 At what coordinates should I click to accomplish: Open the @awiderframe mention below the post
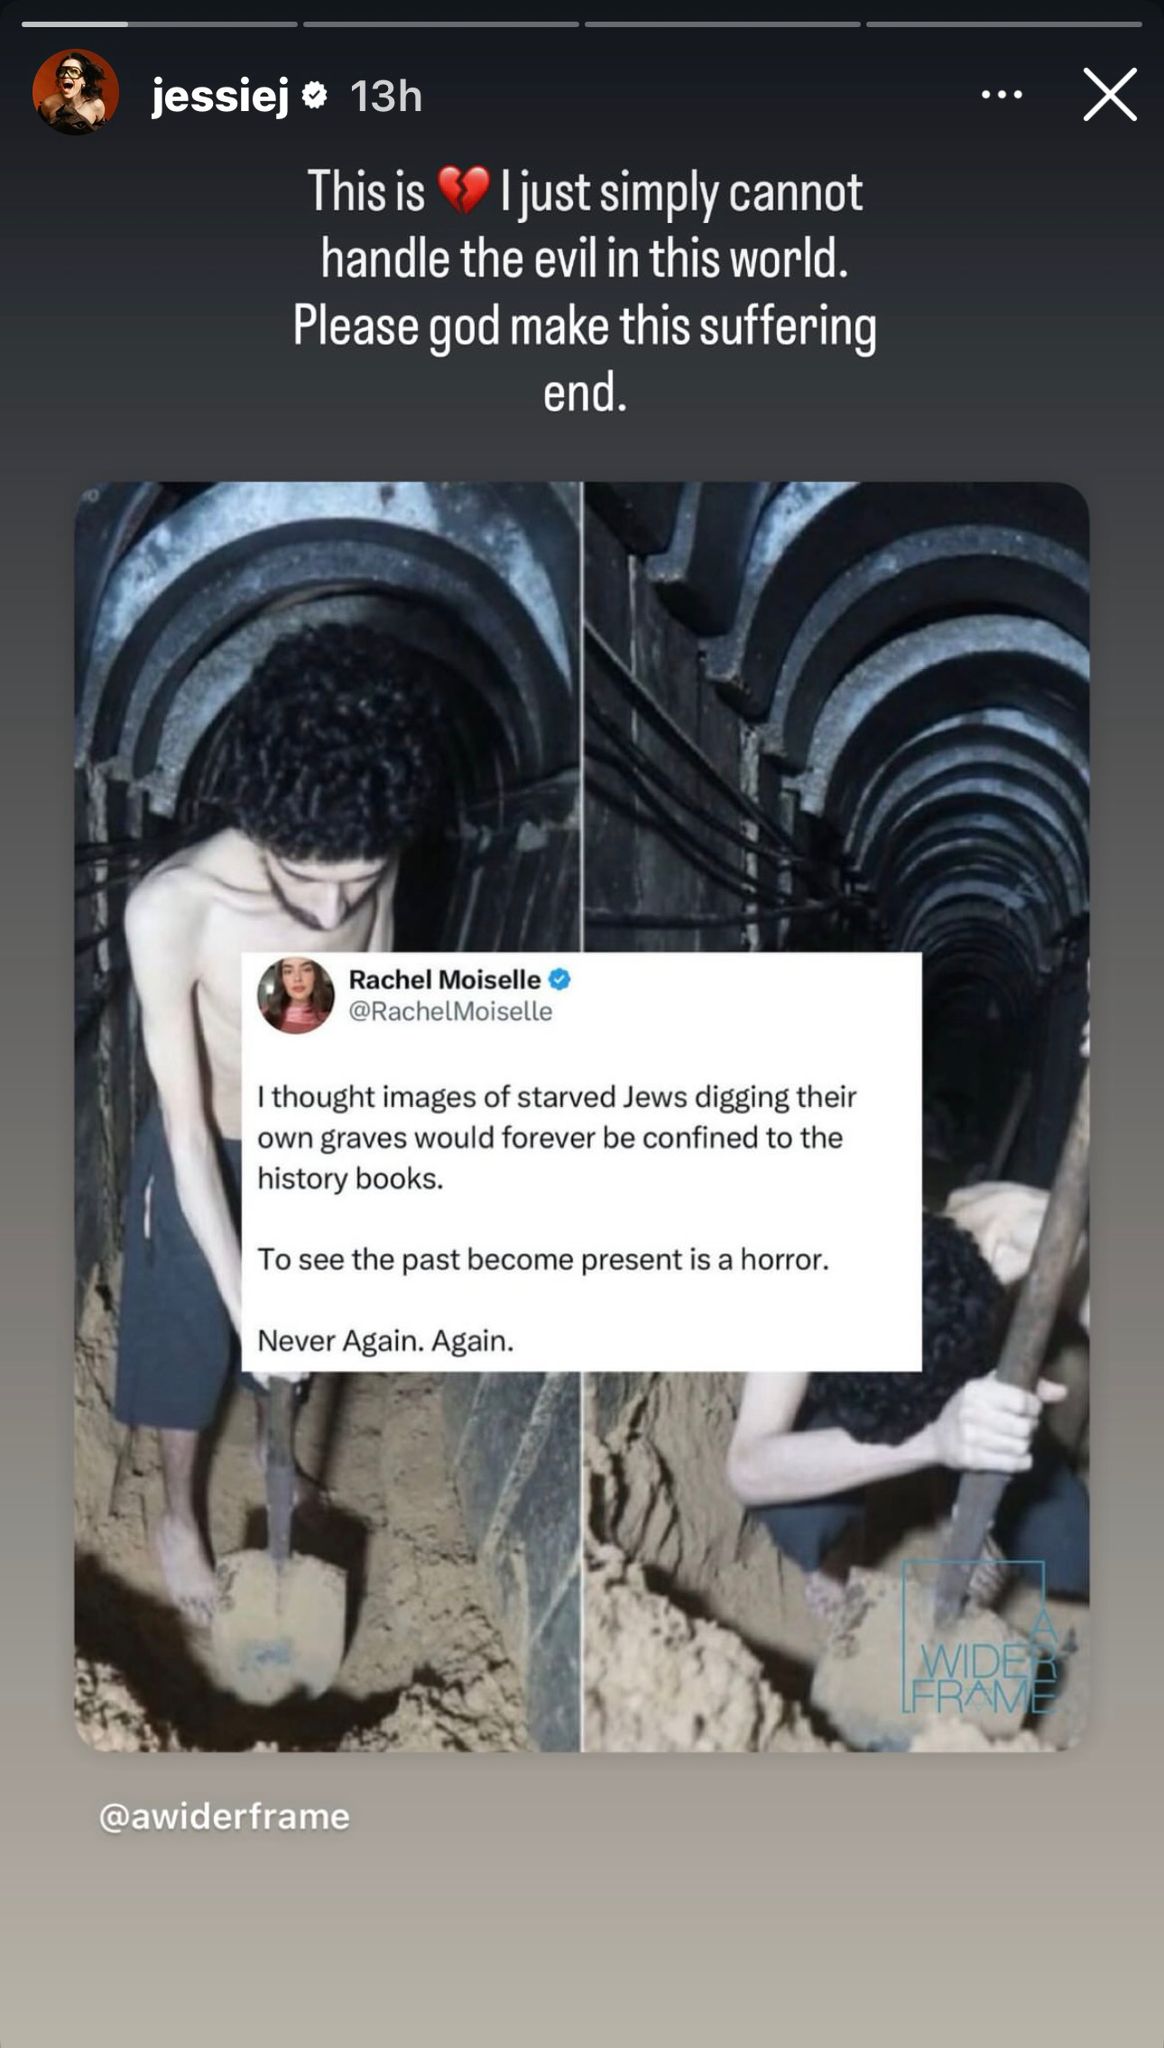point(224,1816)
